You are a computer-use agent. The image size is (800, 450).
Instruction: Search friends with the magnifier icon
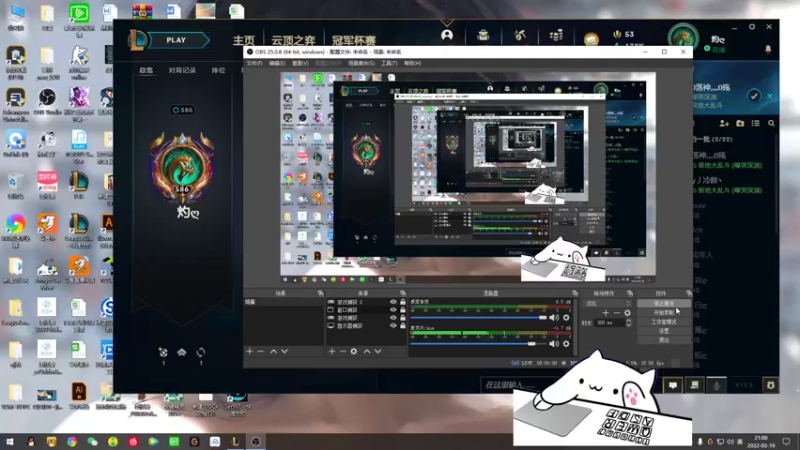coord(771,123)
